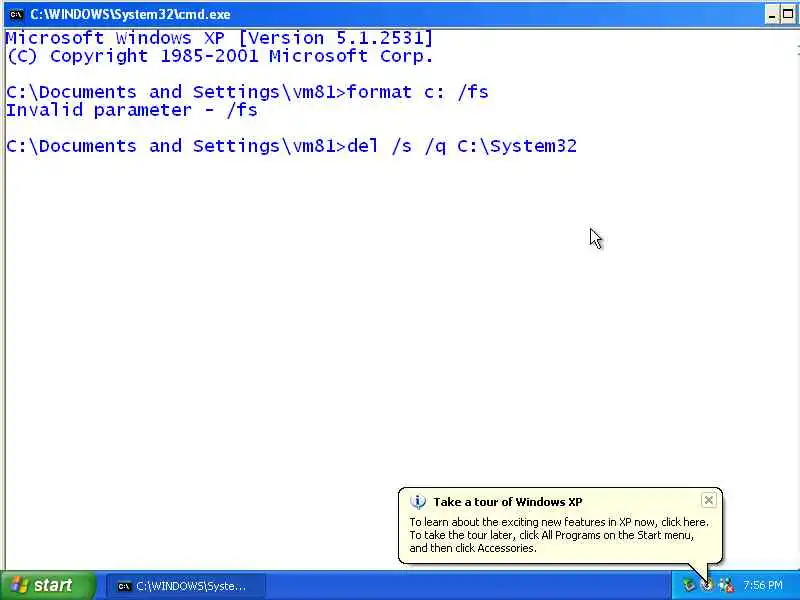Open the Windows Messenger tray icon
Screen dimensions: 800x600
(x=726, y=585)
